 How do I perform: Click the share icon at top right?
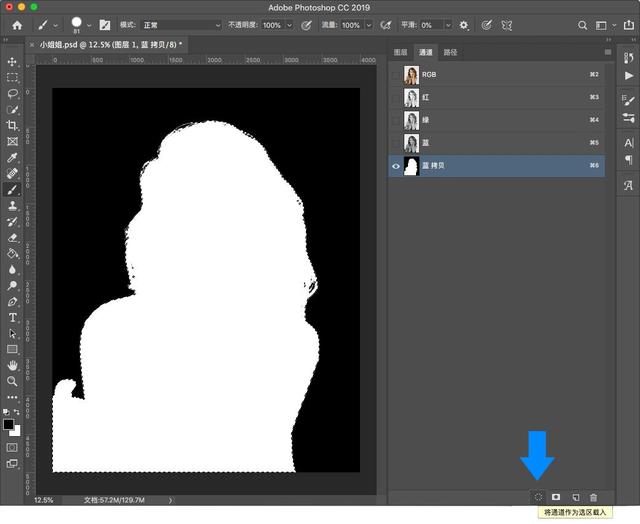pos(629,25)
